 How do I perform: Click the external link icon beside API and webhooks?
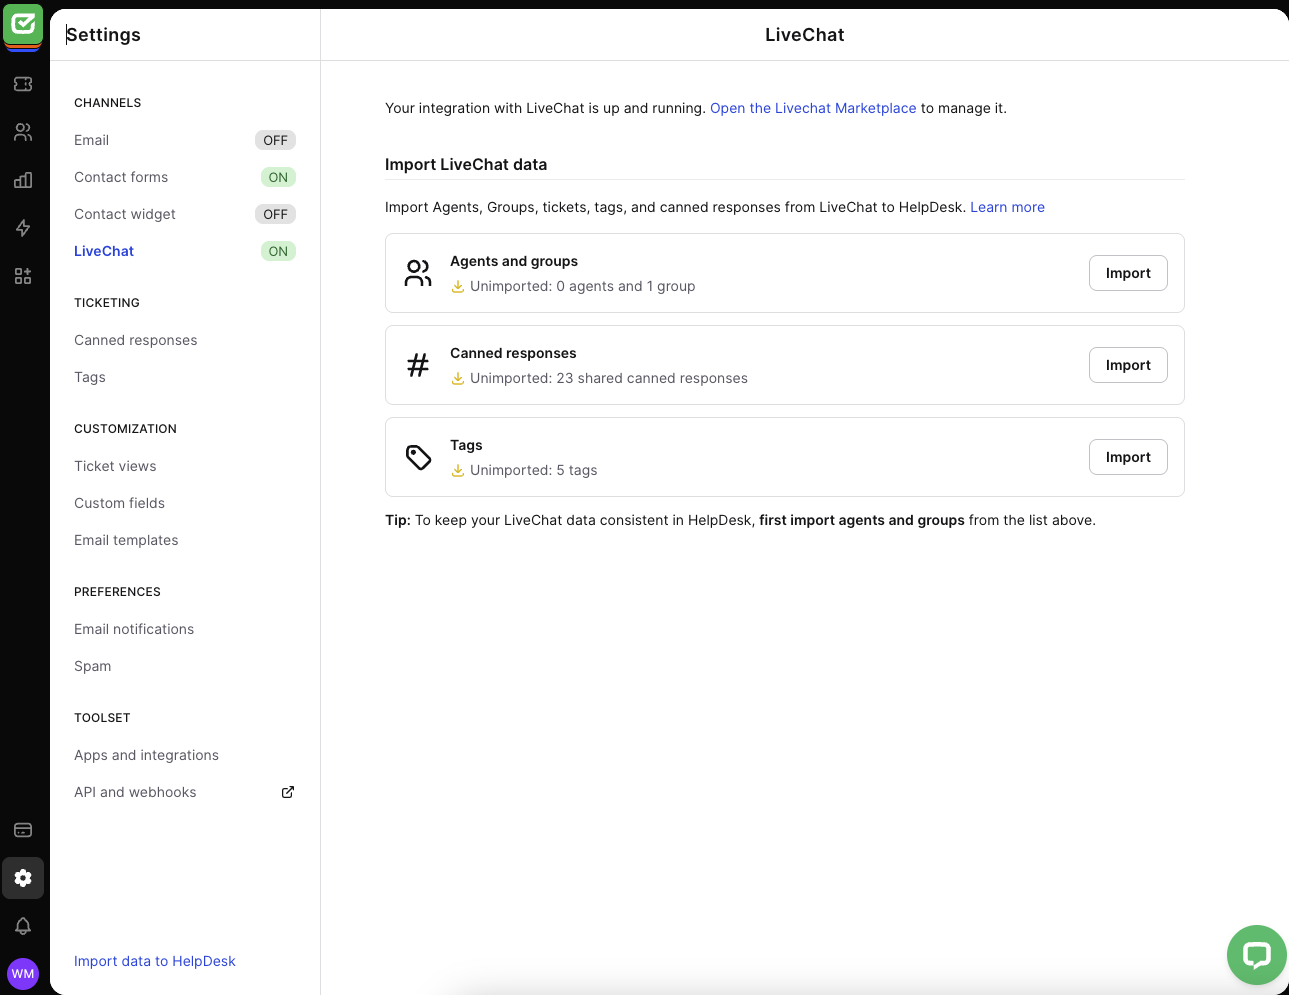point(288,792)
